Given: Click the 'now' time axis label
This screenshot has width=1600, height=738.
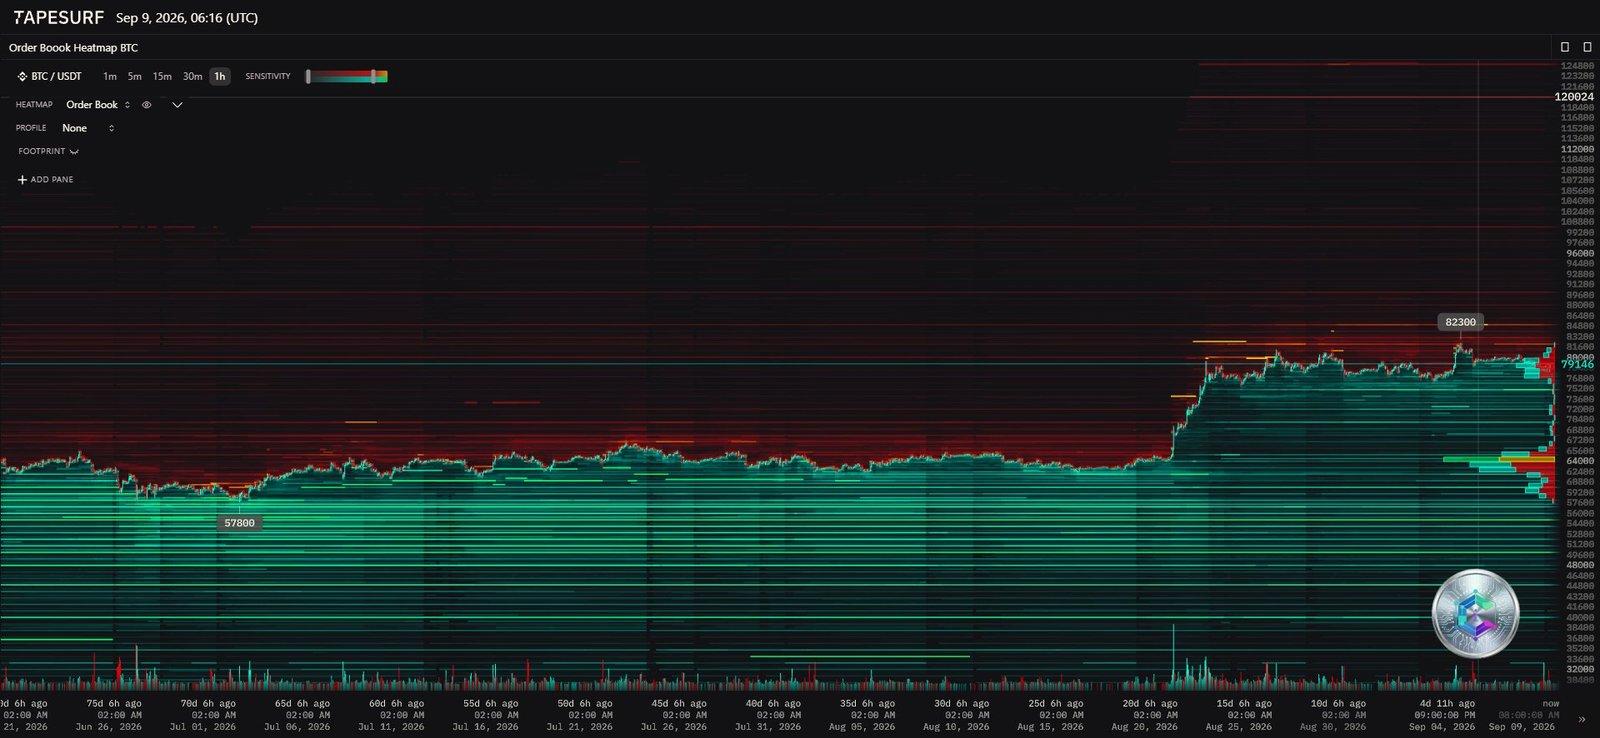Looking at the screenshot, I should [x=1550, y=704].
